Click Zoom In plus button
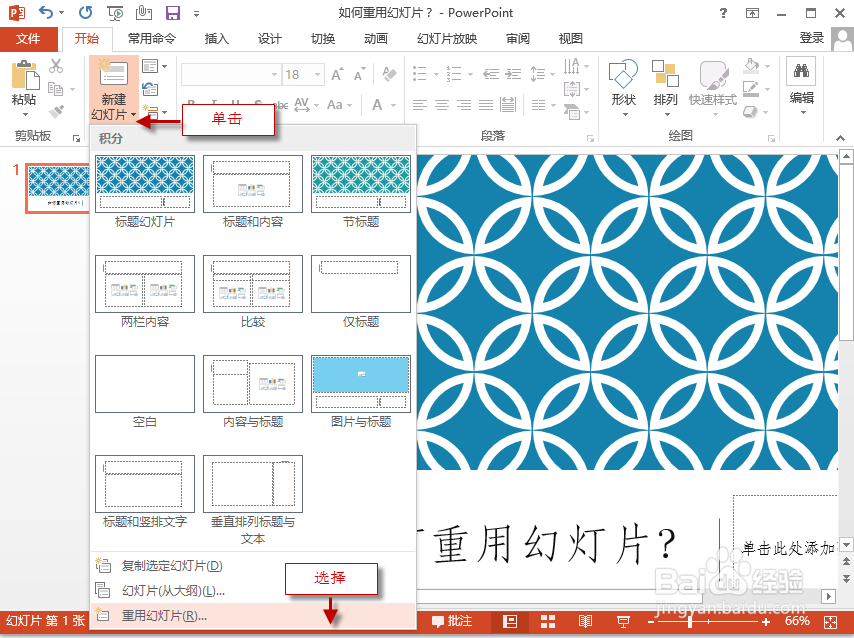Image resolution: width=854 pixels, height=638 pixels. click(766, 622)
